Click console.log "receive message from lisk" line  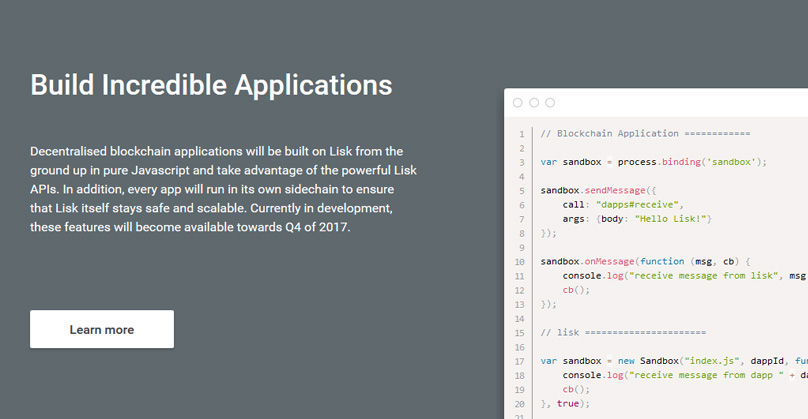pyautogui.click(x=685, y=276)
